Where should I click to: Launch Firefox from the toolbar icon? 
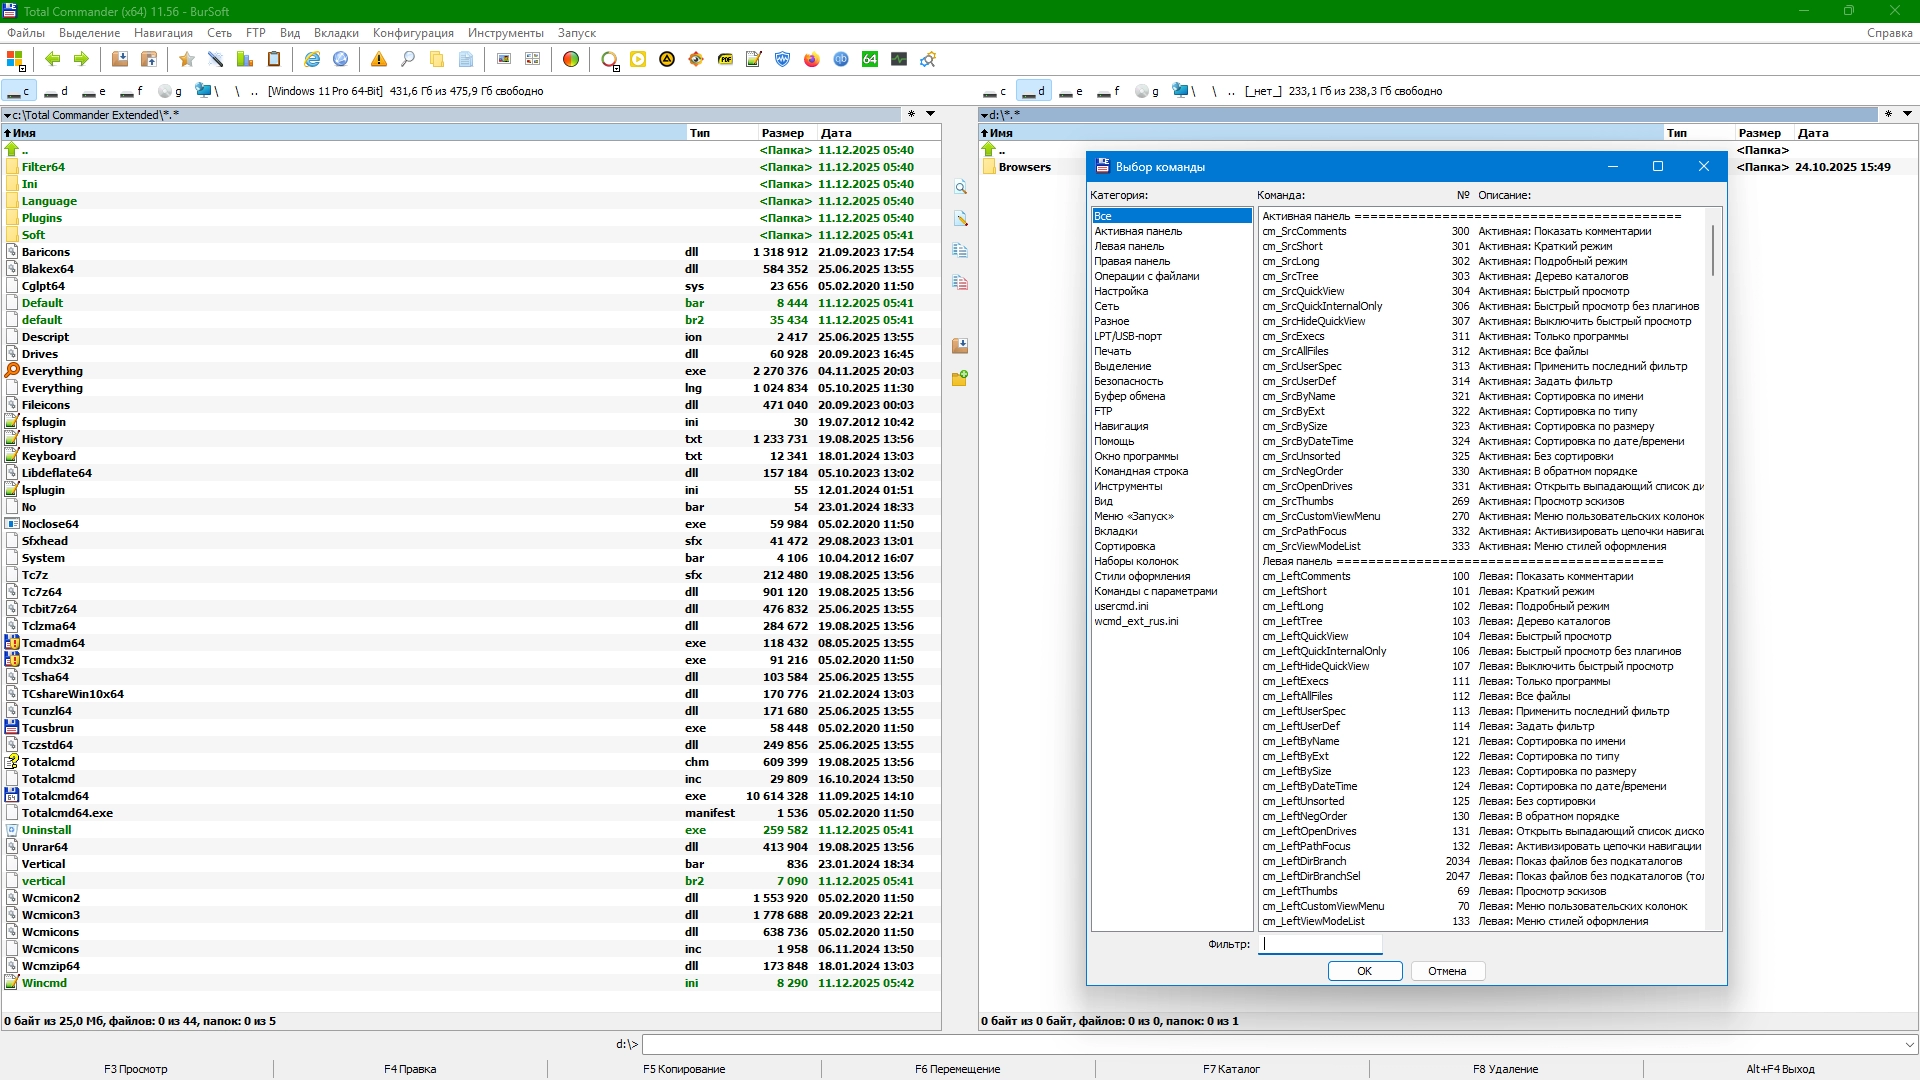pos(812,60)
